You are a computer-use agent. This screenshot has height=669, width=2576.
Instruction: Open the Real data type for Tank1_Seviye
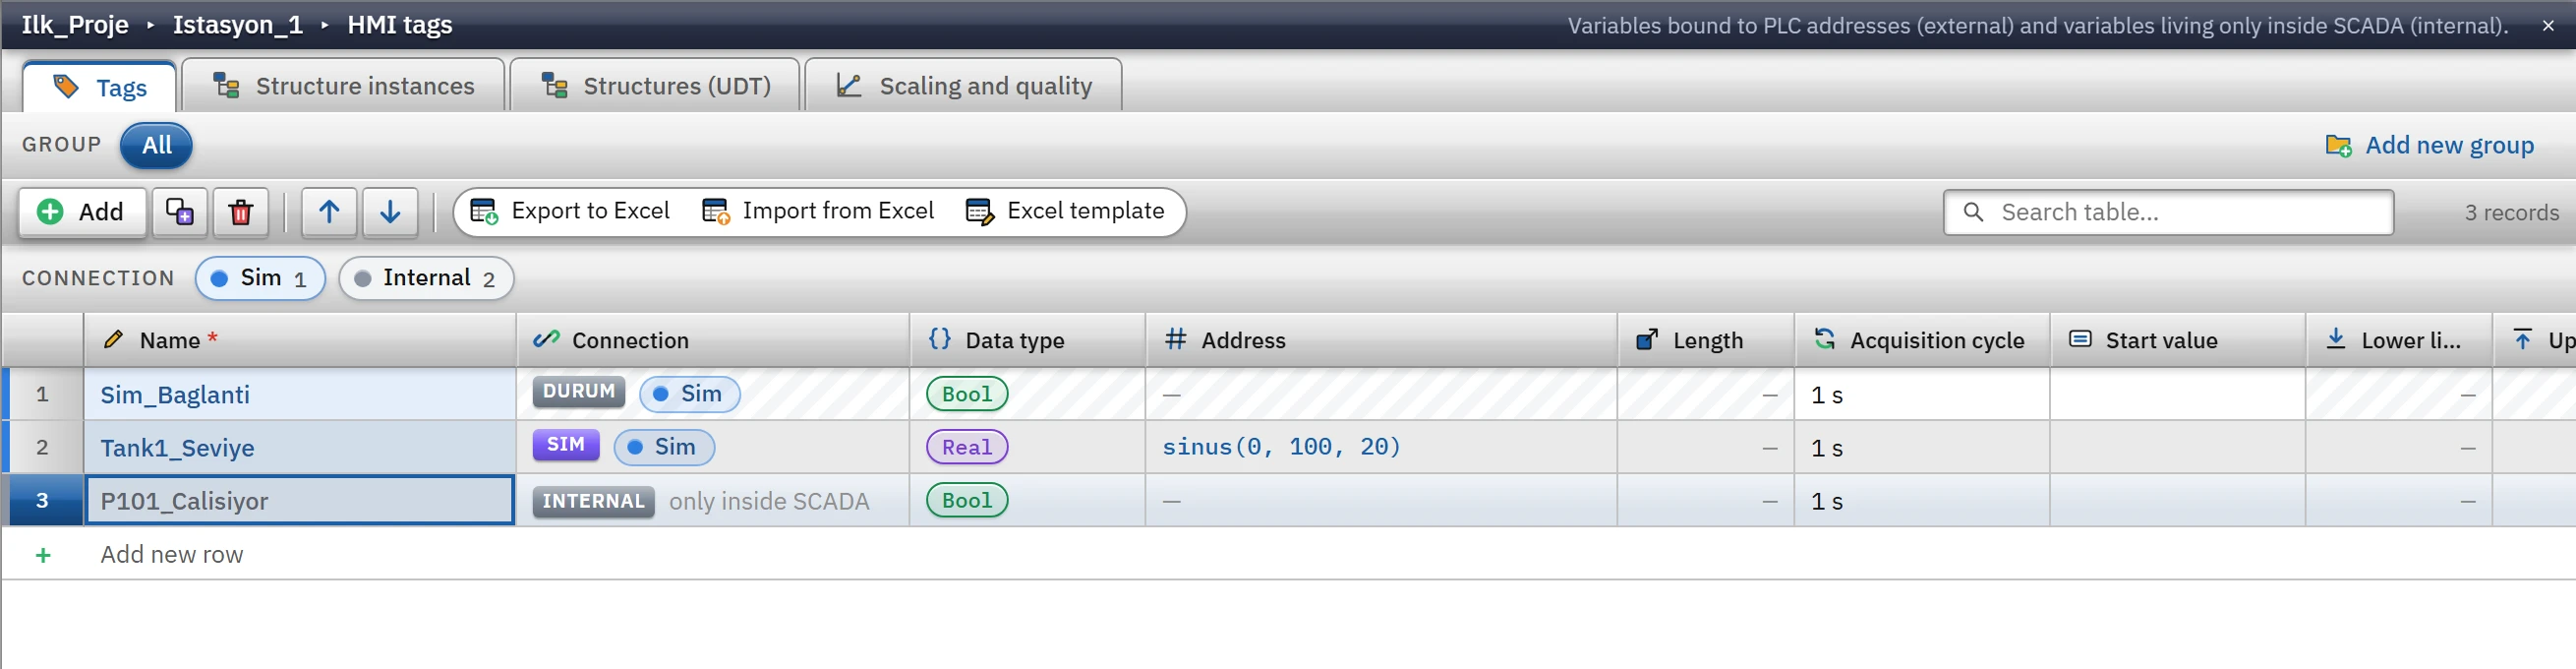[967, 447]
